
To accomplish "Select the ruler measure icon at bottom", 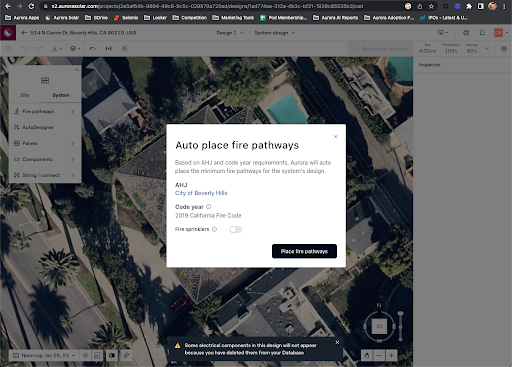I will [126, 355].
